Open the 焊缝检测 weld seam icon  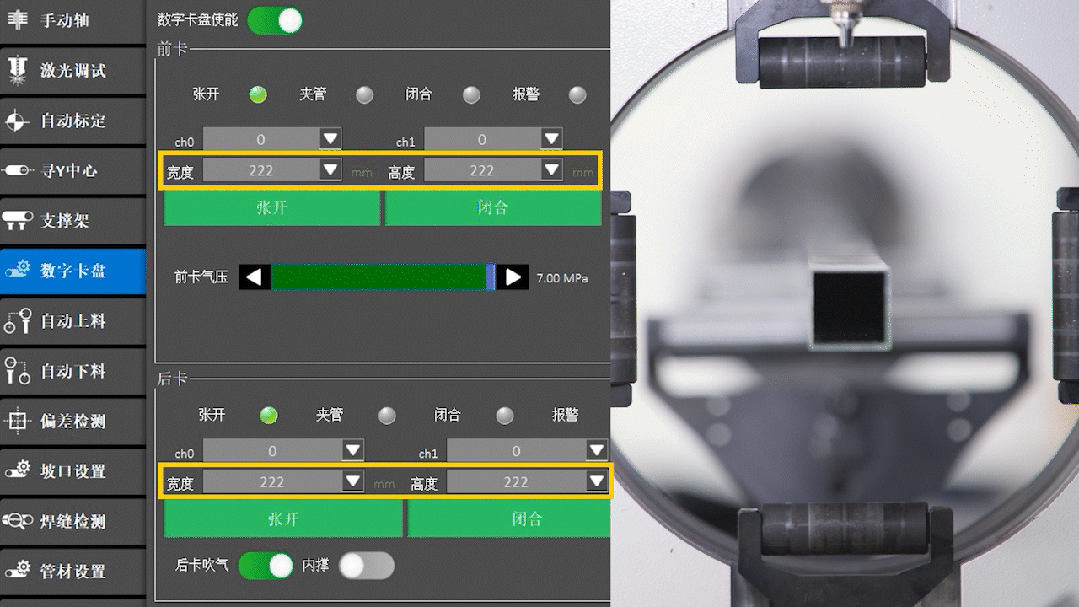18,521
